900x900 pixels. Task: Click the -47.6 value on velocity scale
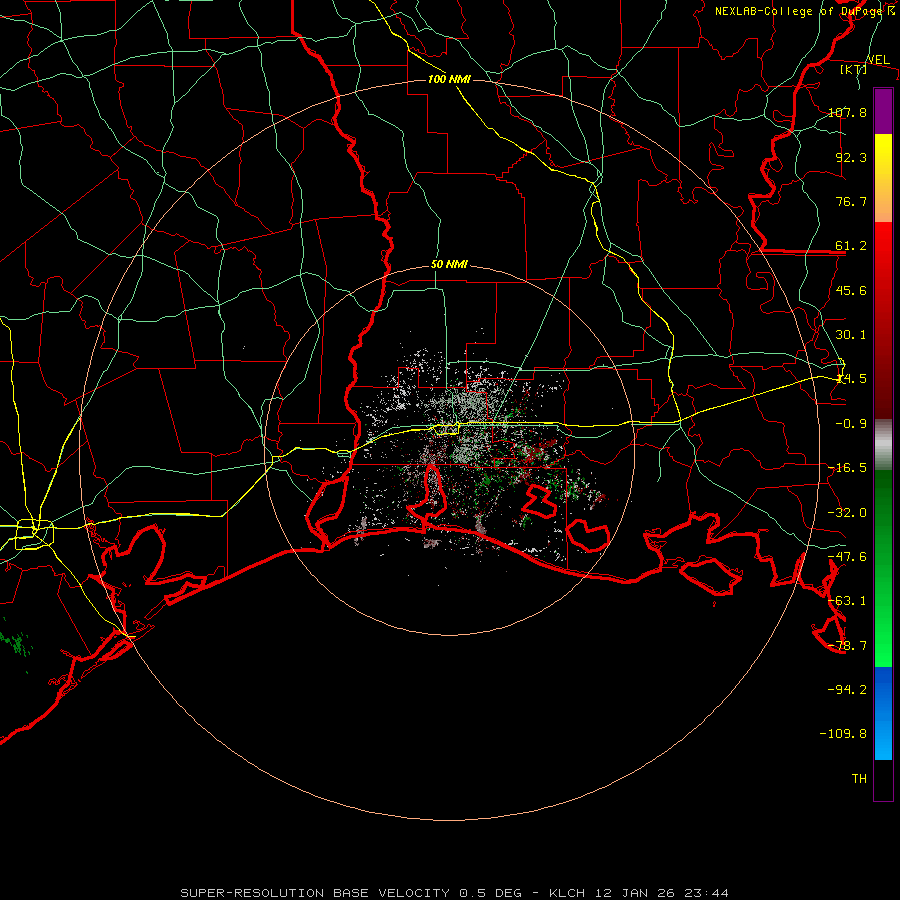tap(847, 557)
